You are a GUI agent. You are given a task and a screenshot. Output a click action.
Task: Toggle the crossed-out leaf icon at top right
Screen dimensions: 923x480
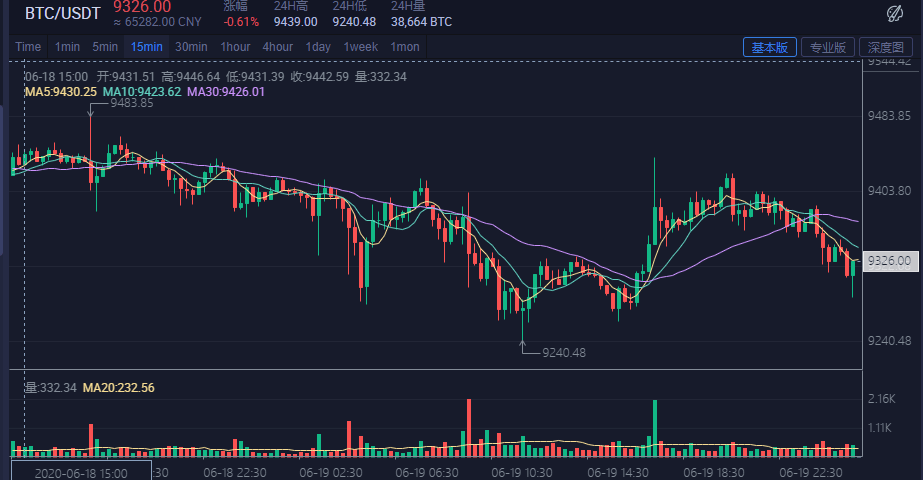click(895, 13)
